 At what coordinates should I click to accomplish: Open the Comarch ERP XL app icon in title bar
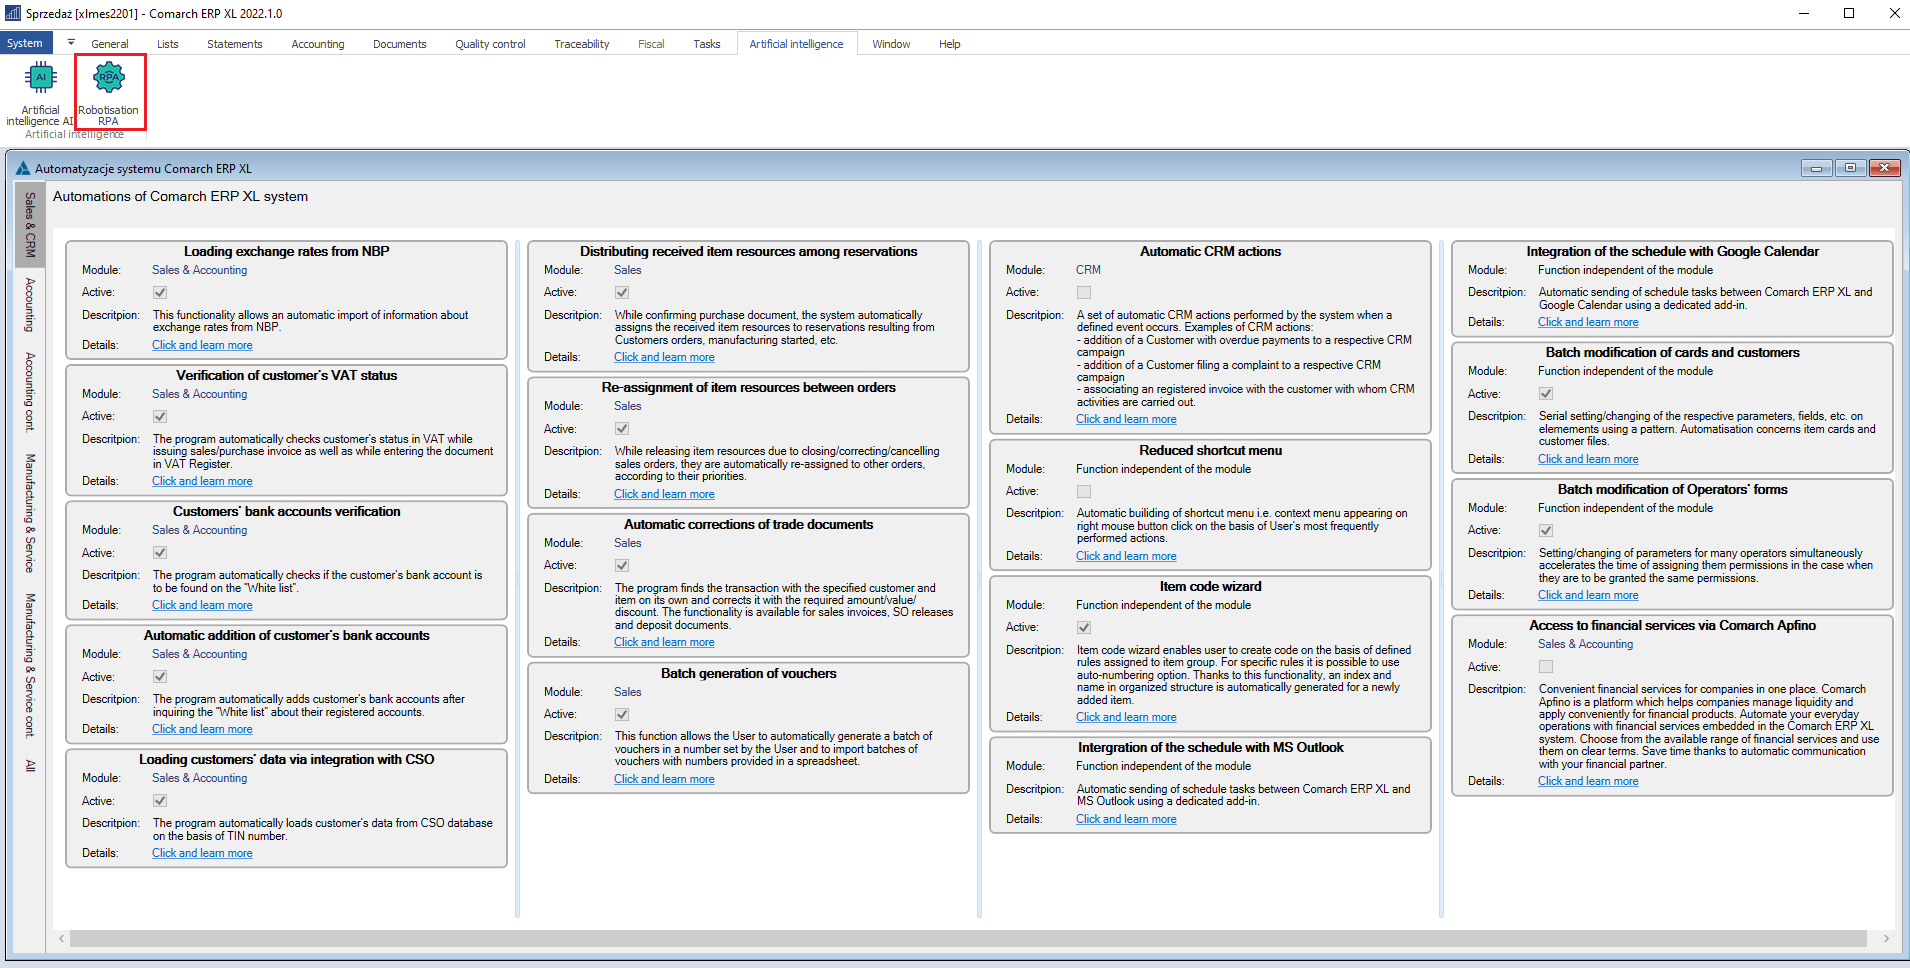[x=13, y=13]
